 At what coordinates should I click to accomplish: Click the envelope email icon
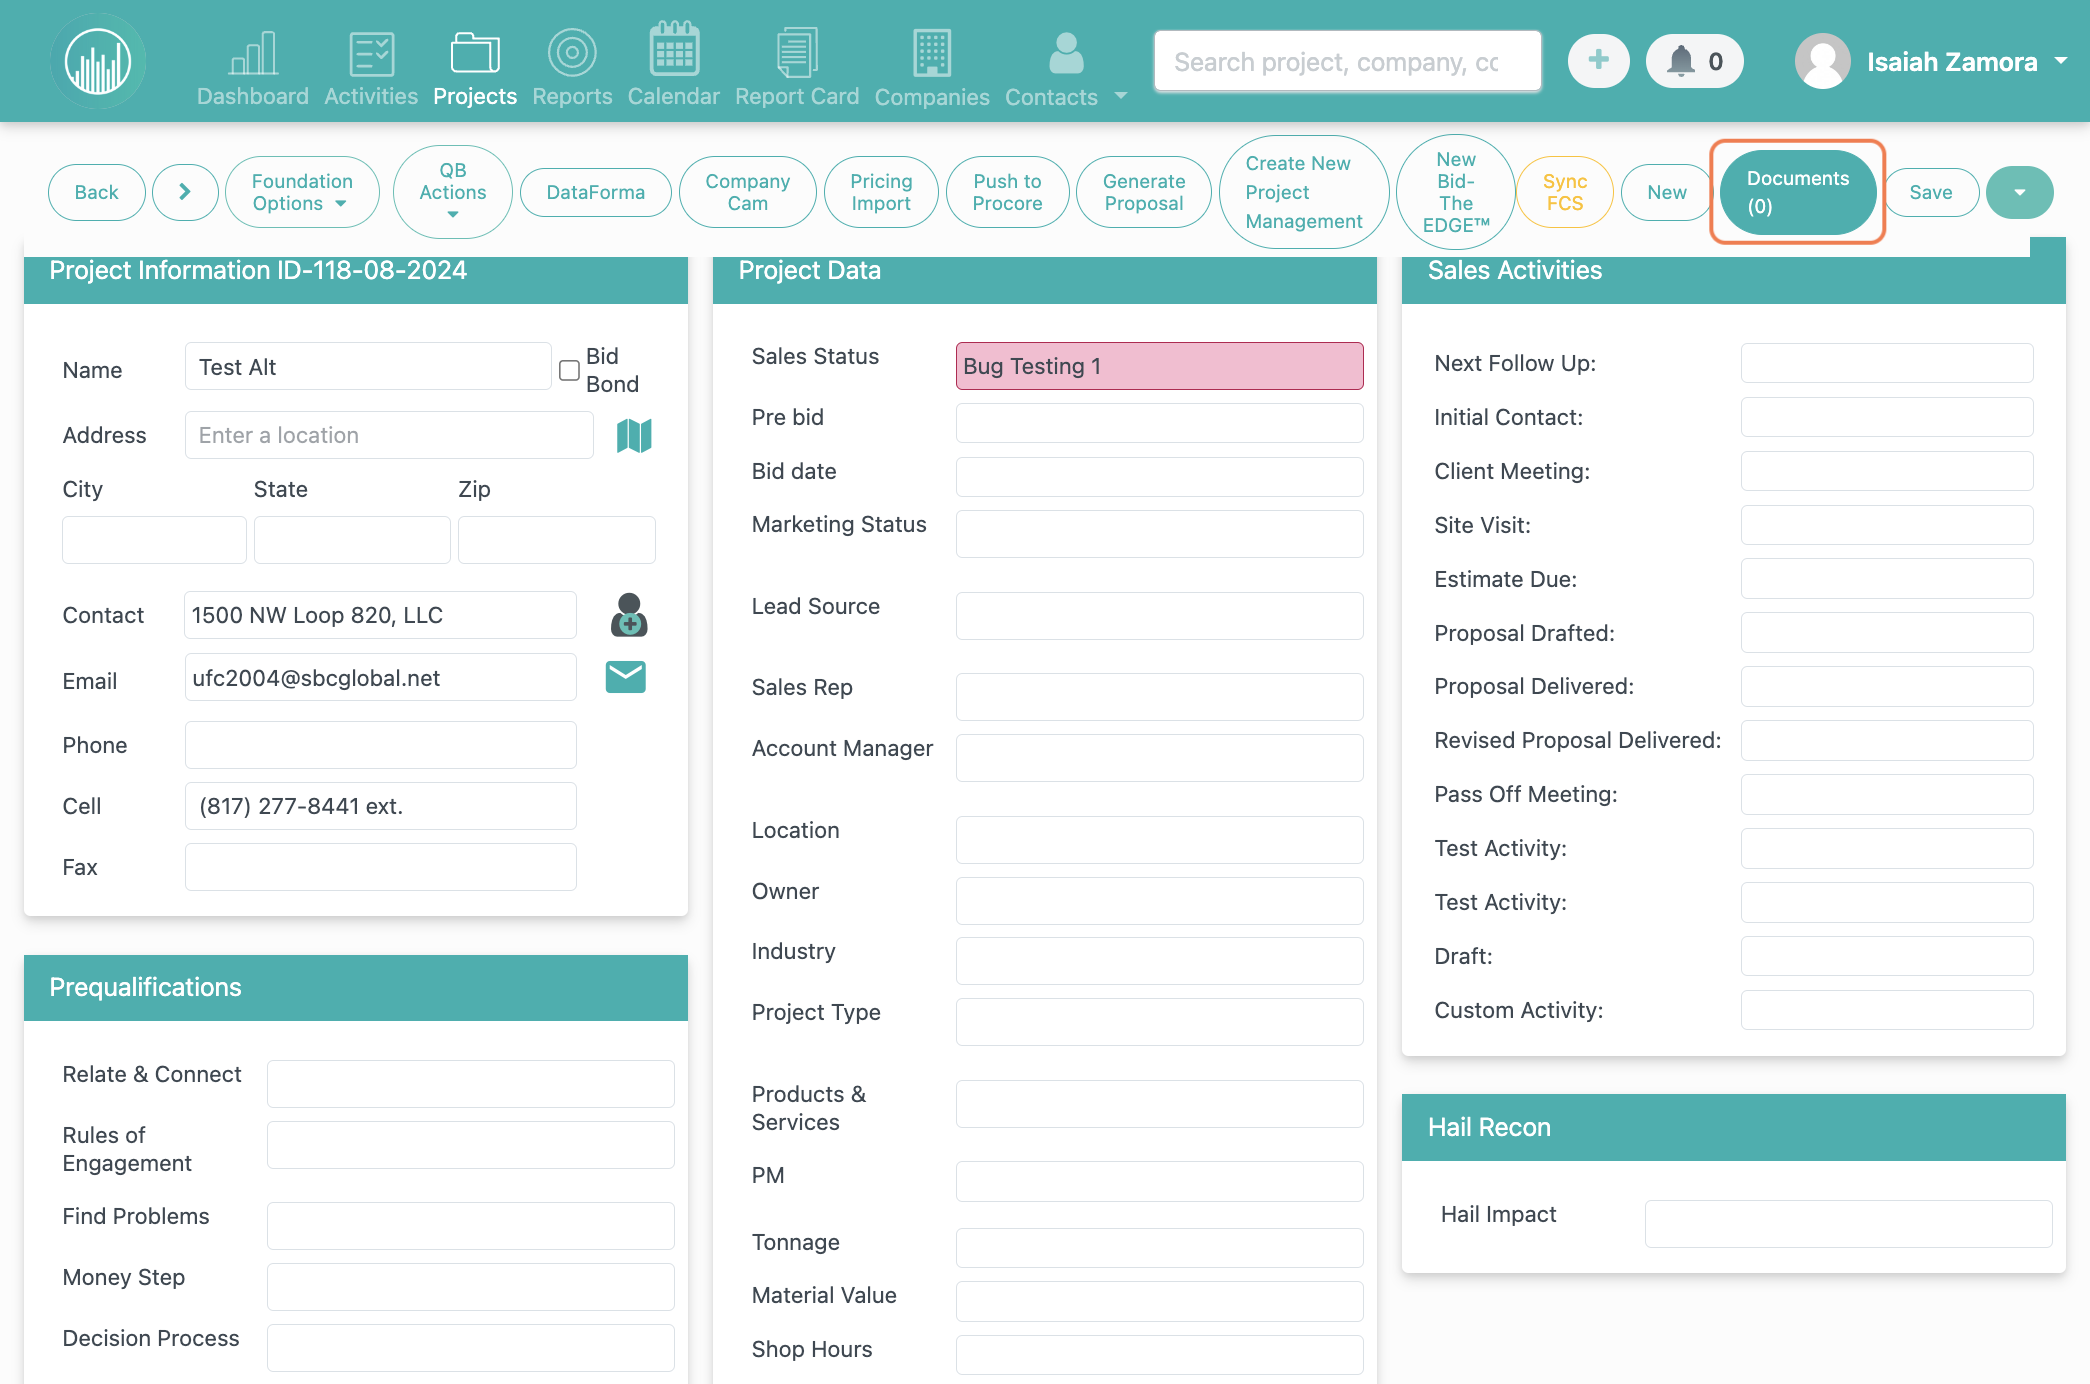(x=626, y=677)
